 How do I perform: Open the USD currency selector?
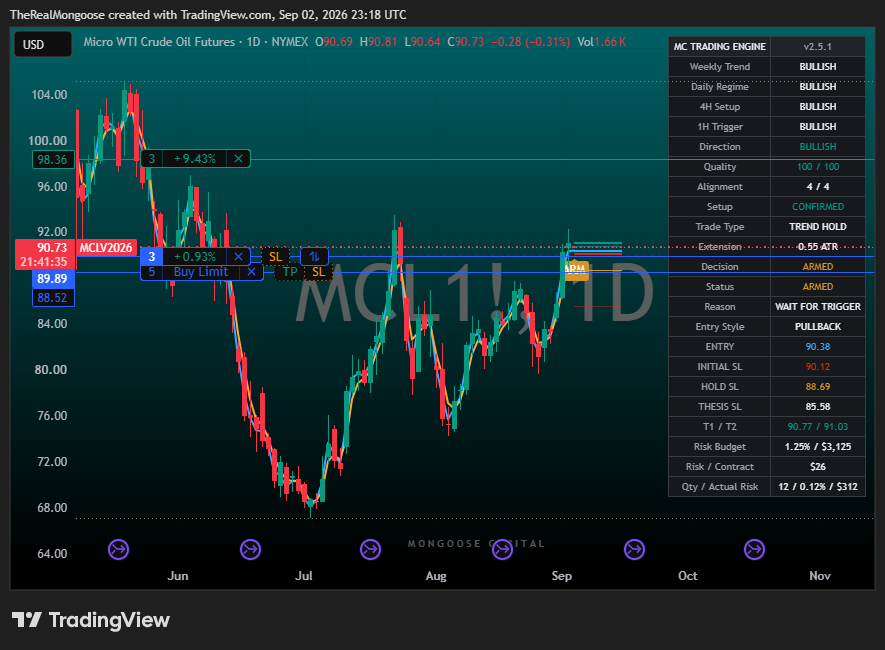click(43, 44)
